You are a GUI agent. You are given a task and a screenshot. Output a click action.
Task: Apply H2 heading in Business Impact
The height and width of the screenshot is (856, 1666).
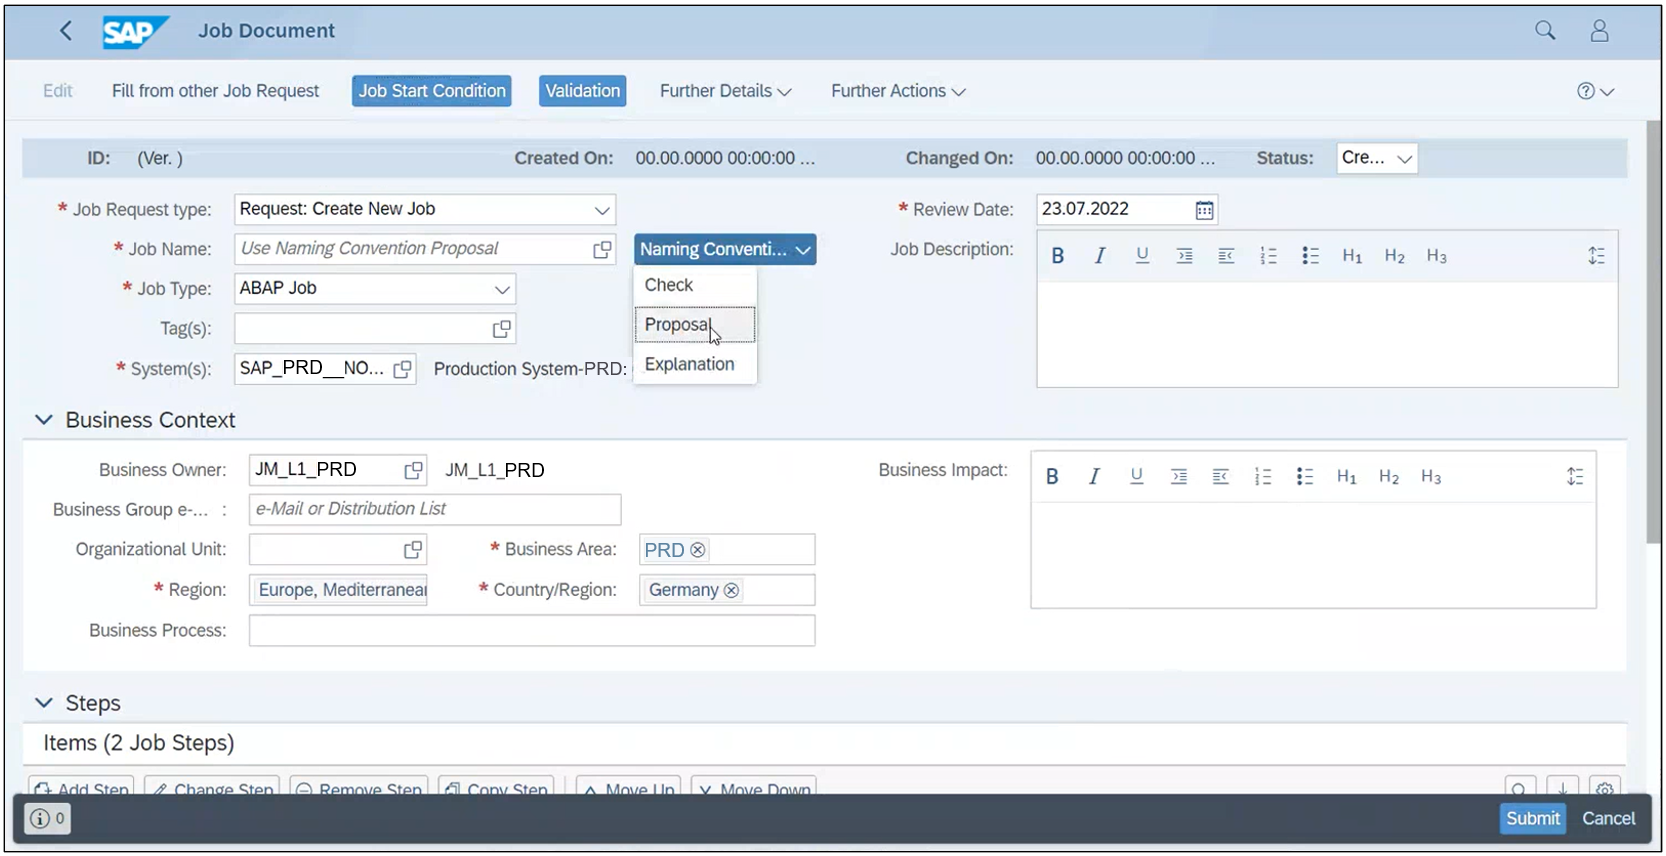click(1389, 477)
